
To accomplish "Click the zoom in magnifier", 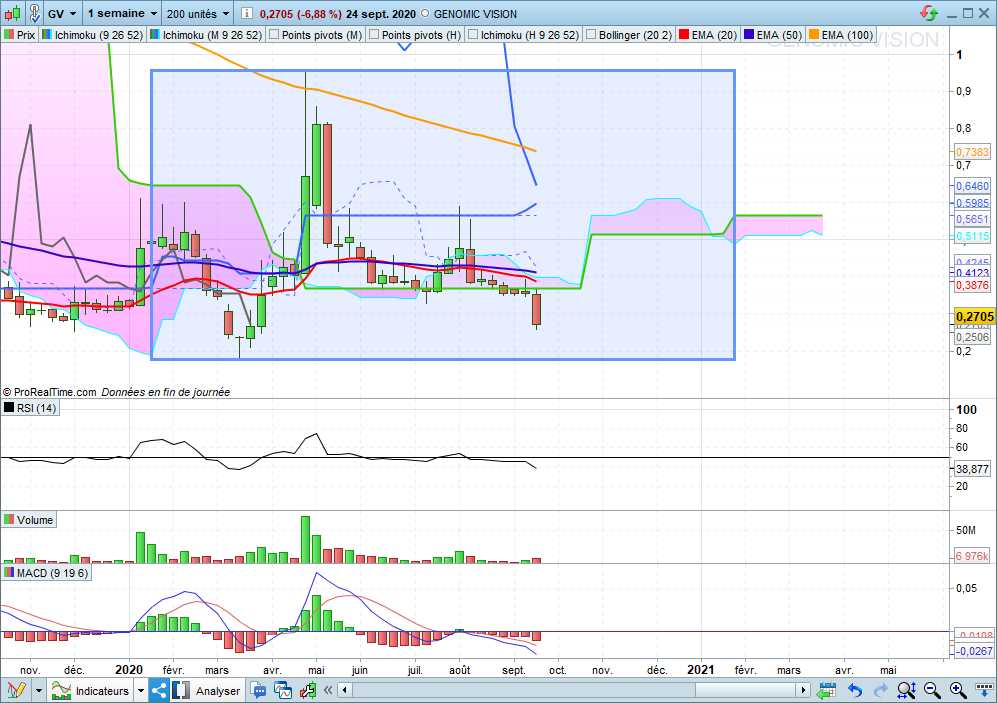I will click(957, 690).
